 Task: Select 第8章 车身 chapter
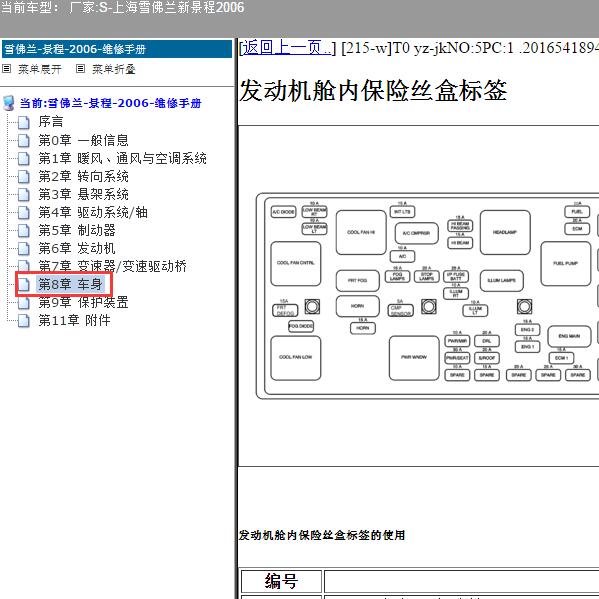(70, 284)
